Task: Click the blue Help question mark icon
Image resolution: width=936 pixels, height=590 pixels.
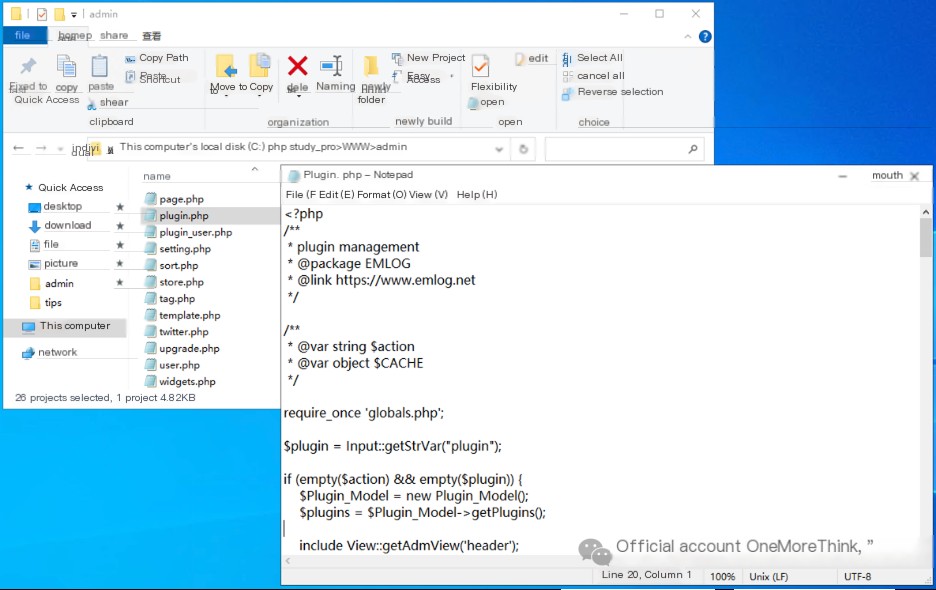Action: pyautogui.click(x=705, y=36)
